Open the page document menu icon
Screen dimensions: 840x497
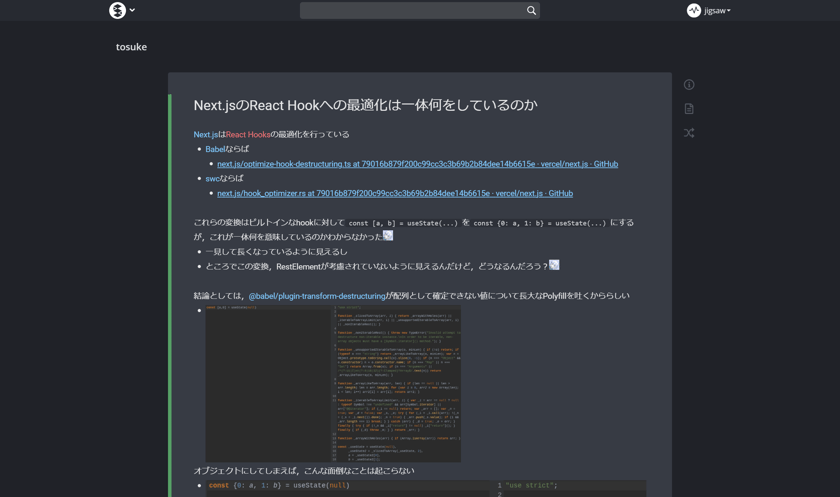[x=689, y=109]
